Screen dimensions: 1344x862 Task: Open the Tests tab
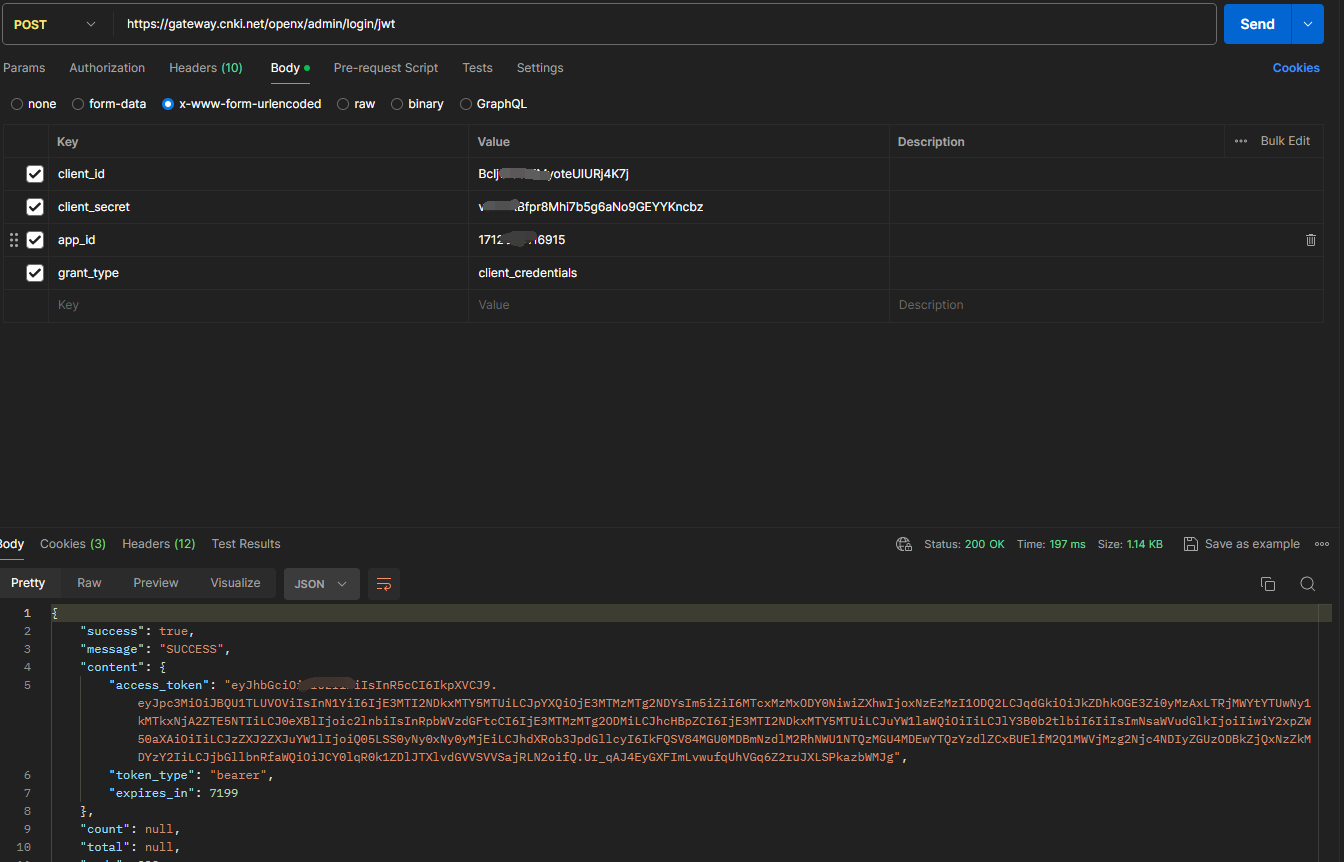pyautogui.click(x=477, y=68)
